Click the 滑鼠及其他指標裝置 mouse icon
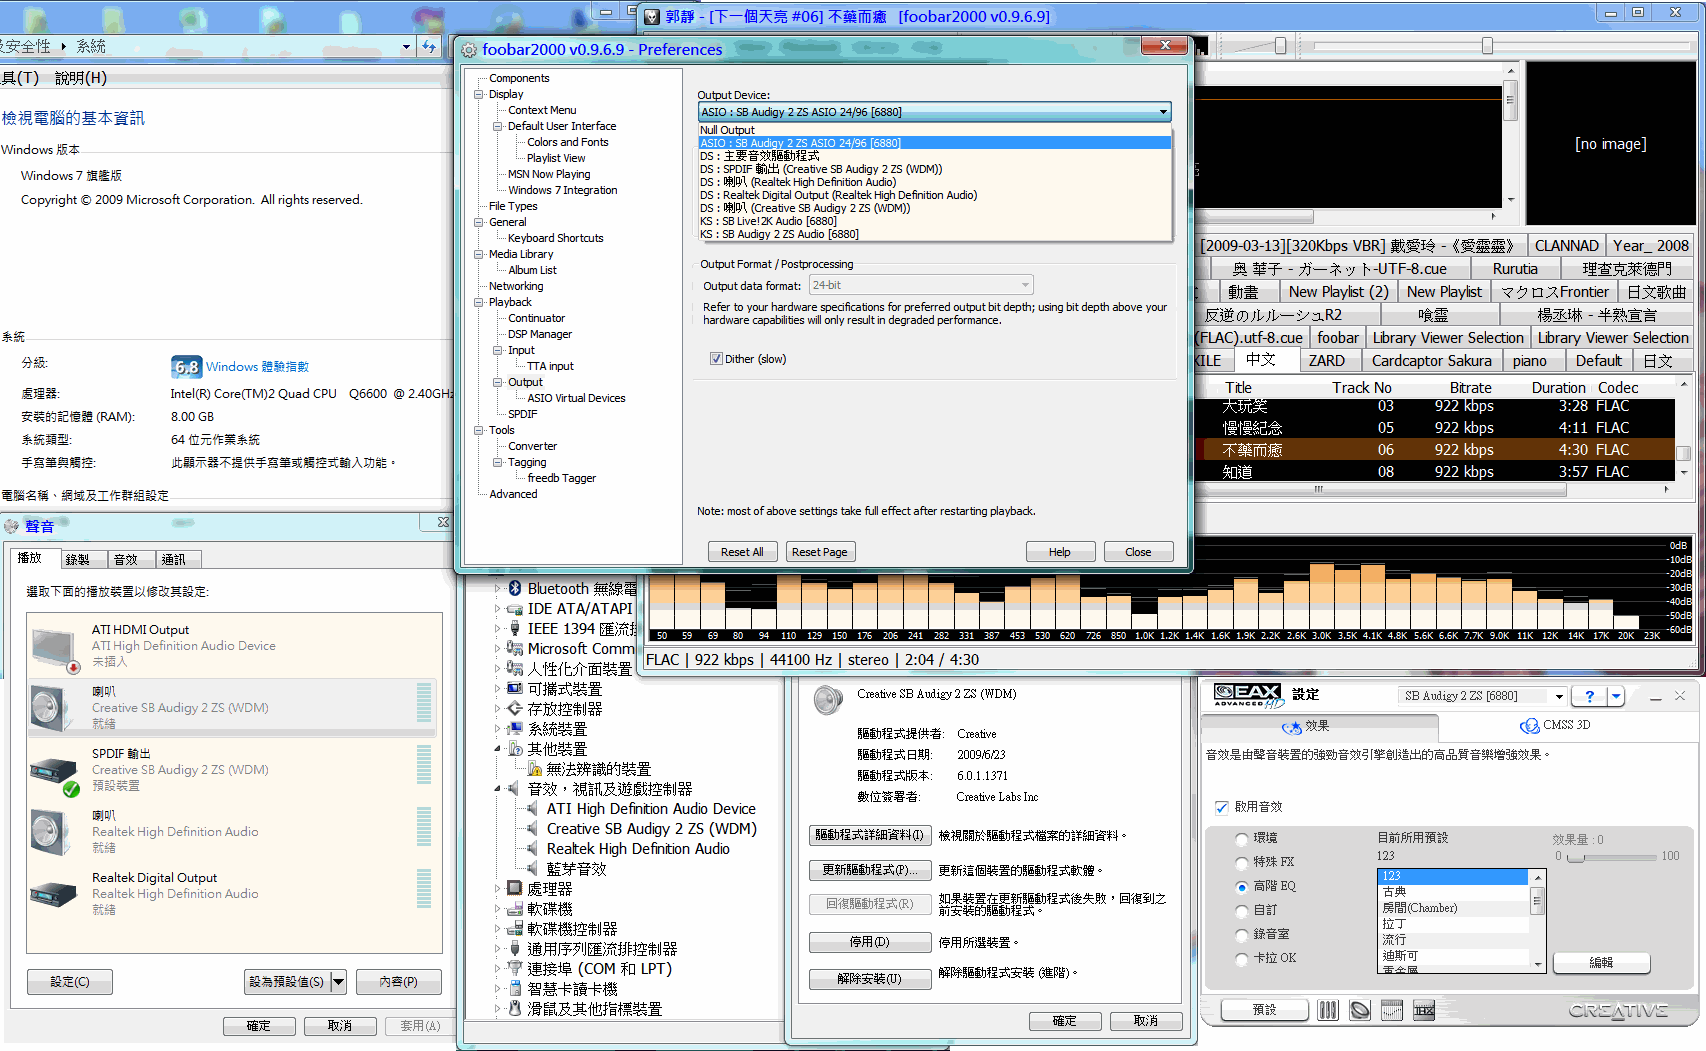The width and height of the screenshot is (1706, 1051). (x=515, y=1008)
